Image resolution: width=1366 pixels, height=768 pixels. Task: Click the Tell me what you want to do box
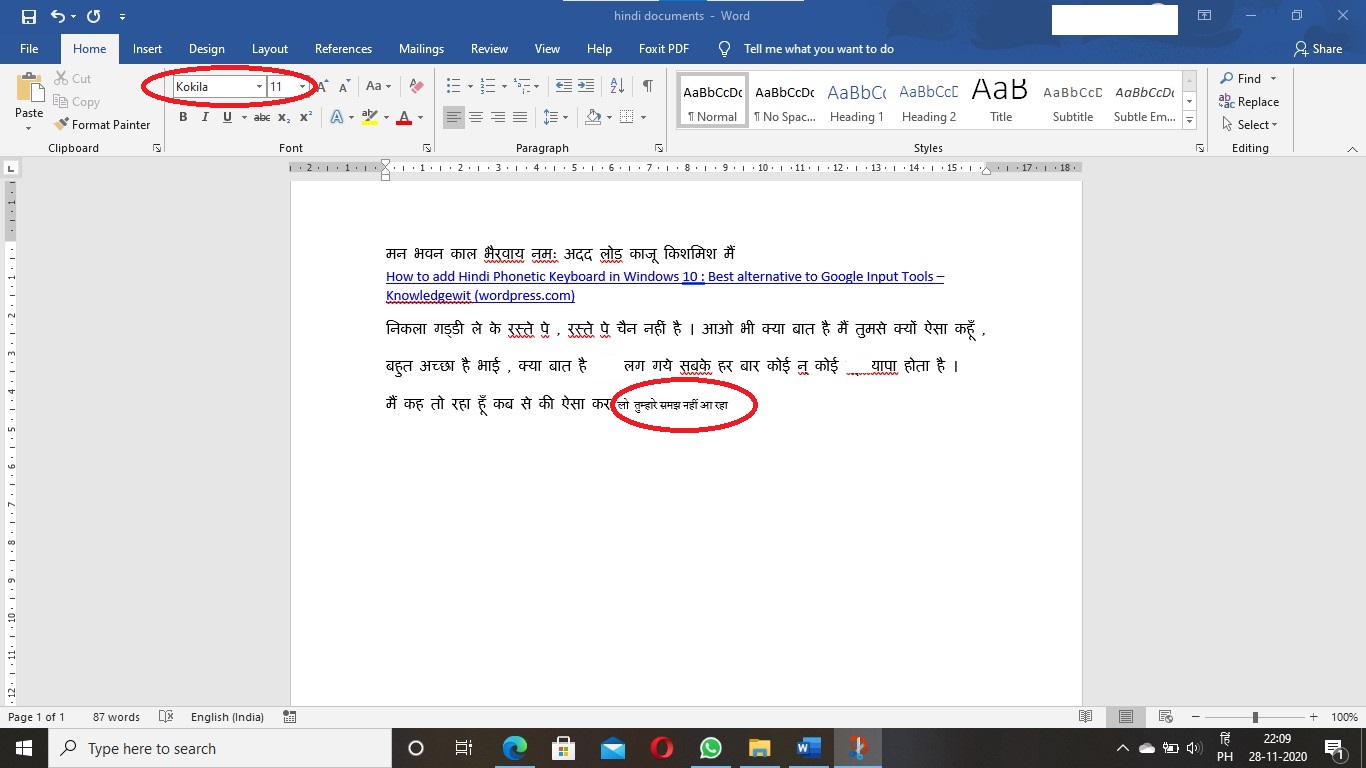pos(818,49)
